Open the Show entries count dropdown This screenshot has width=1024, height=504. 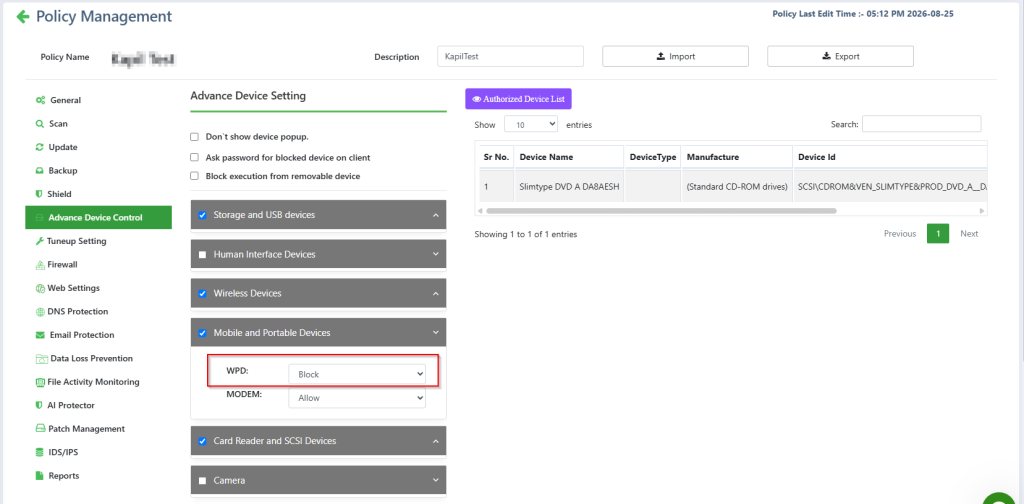point(531,124)
